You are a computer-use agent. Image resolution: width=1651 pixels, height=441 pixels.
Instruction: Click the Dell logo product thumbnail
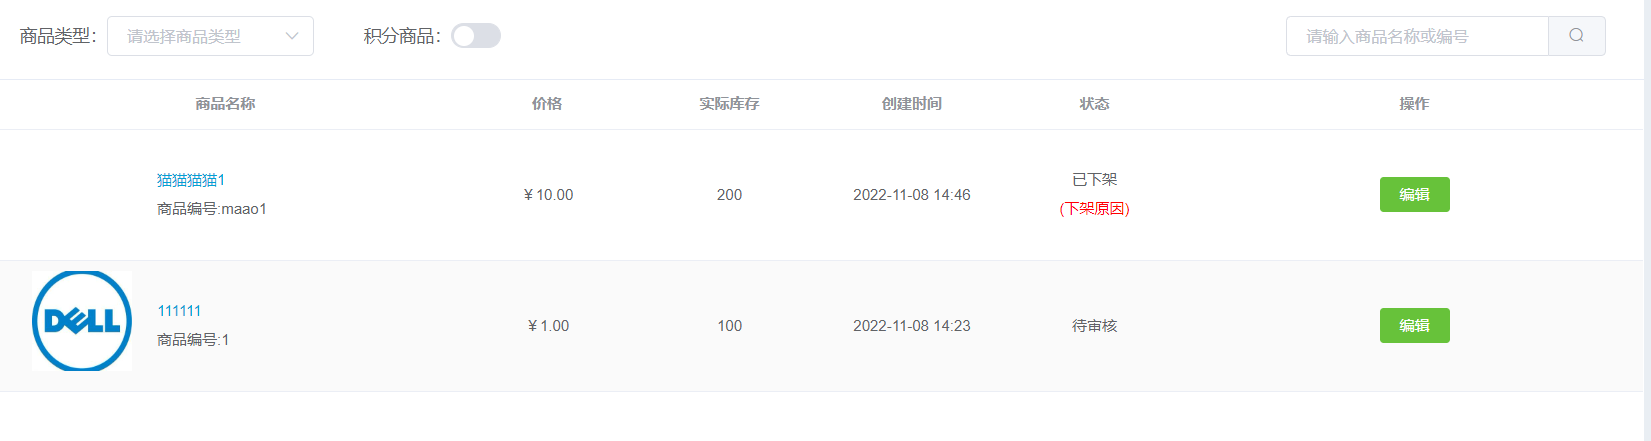[x=82, y=321]
